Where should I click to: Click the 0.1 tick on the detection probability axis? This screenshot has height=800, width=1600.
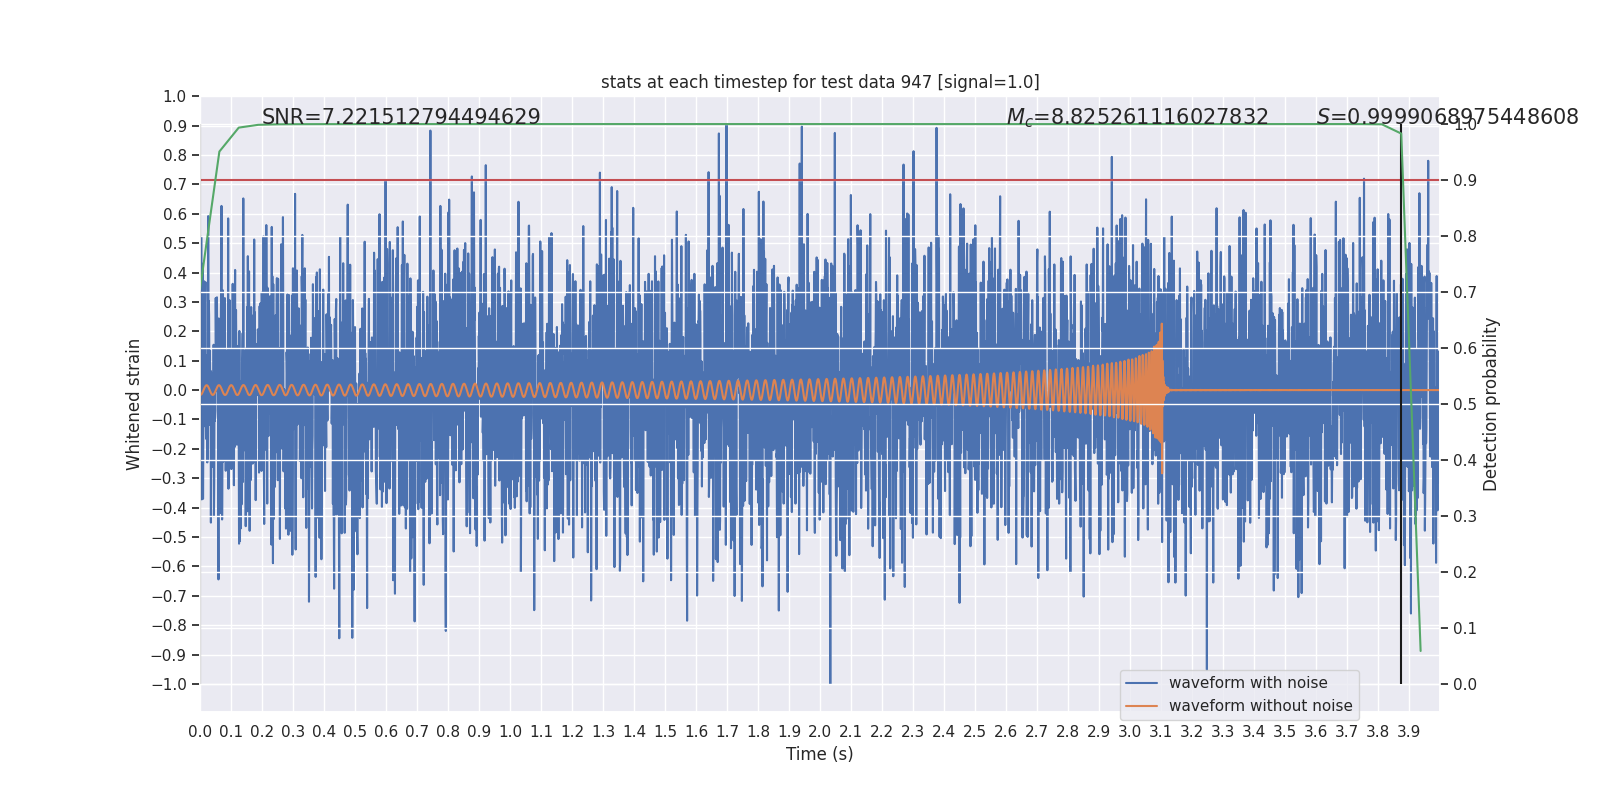pos(1465,629)
